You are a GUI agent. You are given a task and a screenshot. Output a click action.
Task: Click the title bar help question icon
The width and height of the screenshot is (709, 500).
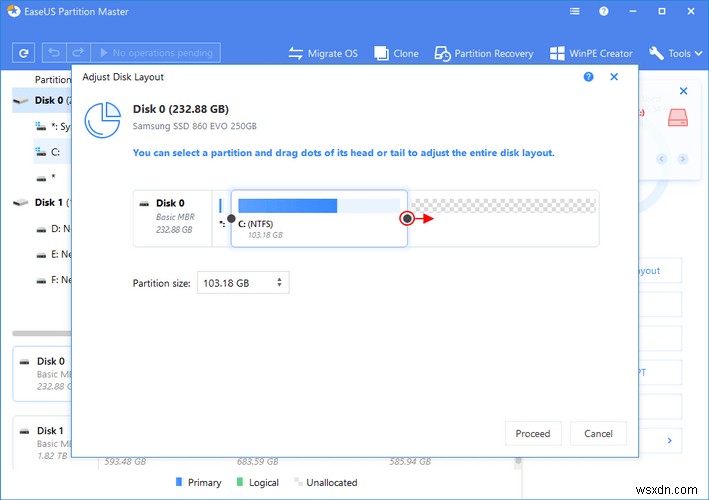click(x=604, y=11)
